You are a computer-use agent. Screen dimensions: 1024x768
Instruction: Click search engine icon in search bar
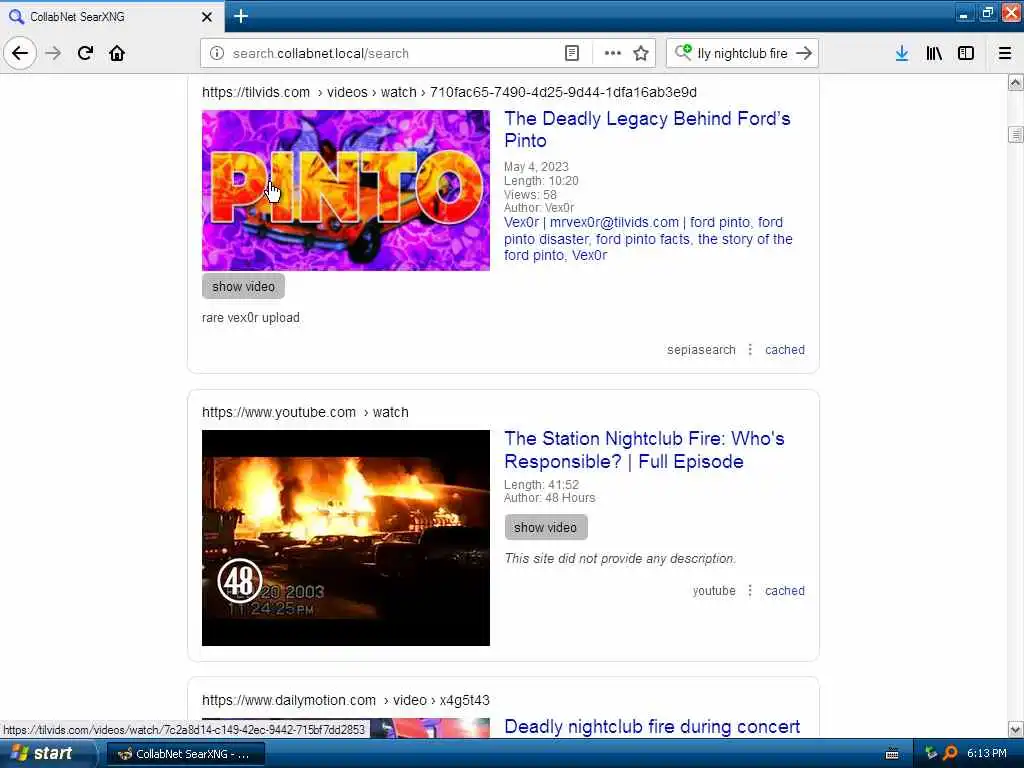click(x=683, y=52)
